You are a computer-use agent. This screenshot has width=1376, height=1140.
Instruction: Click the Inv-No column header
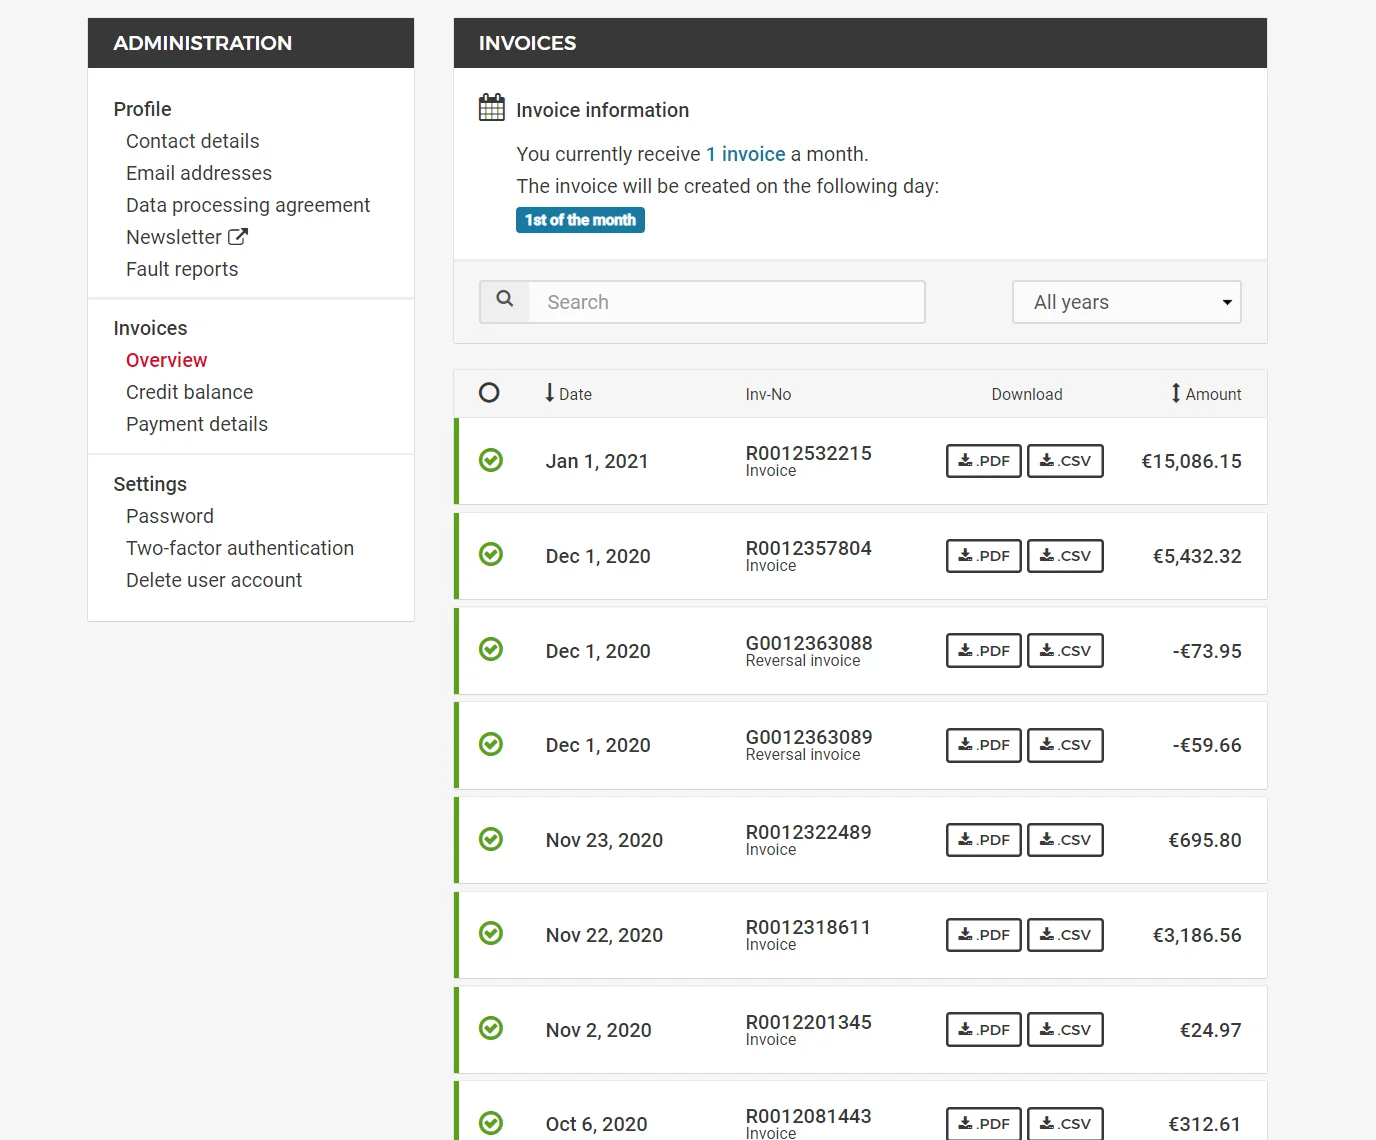(769, 394)
